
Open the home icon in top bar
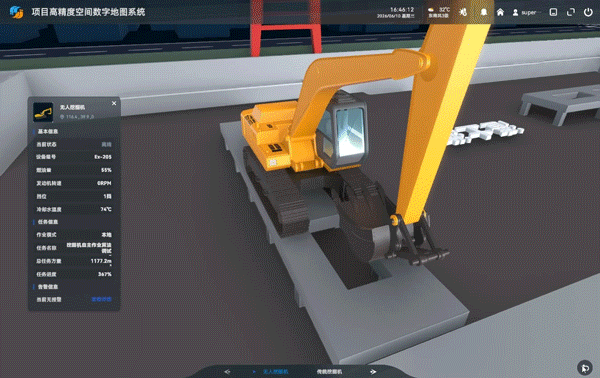tap(500, 12)
